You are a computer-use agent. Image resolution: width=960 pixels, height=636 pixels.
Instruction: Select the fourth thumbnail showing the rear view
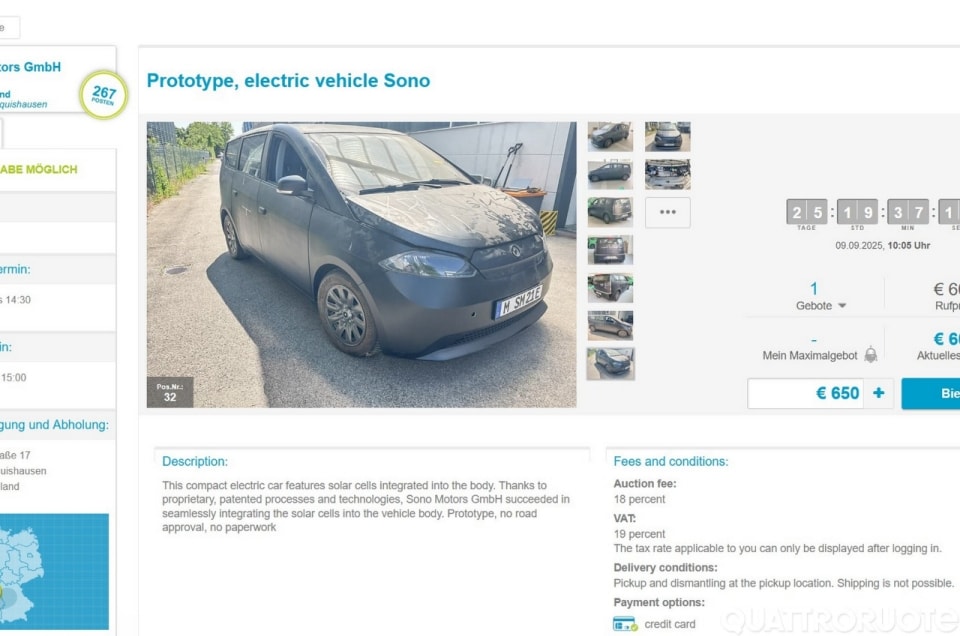(x=610, y=250)
